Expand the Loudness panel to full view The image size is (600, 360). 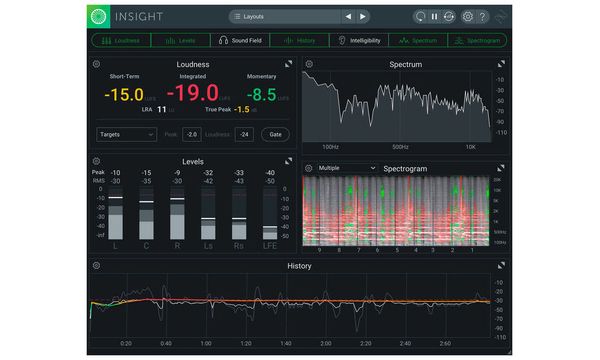tap(288, 64)
